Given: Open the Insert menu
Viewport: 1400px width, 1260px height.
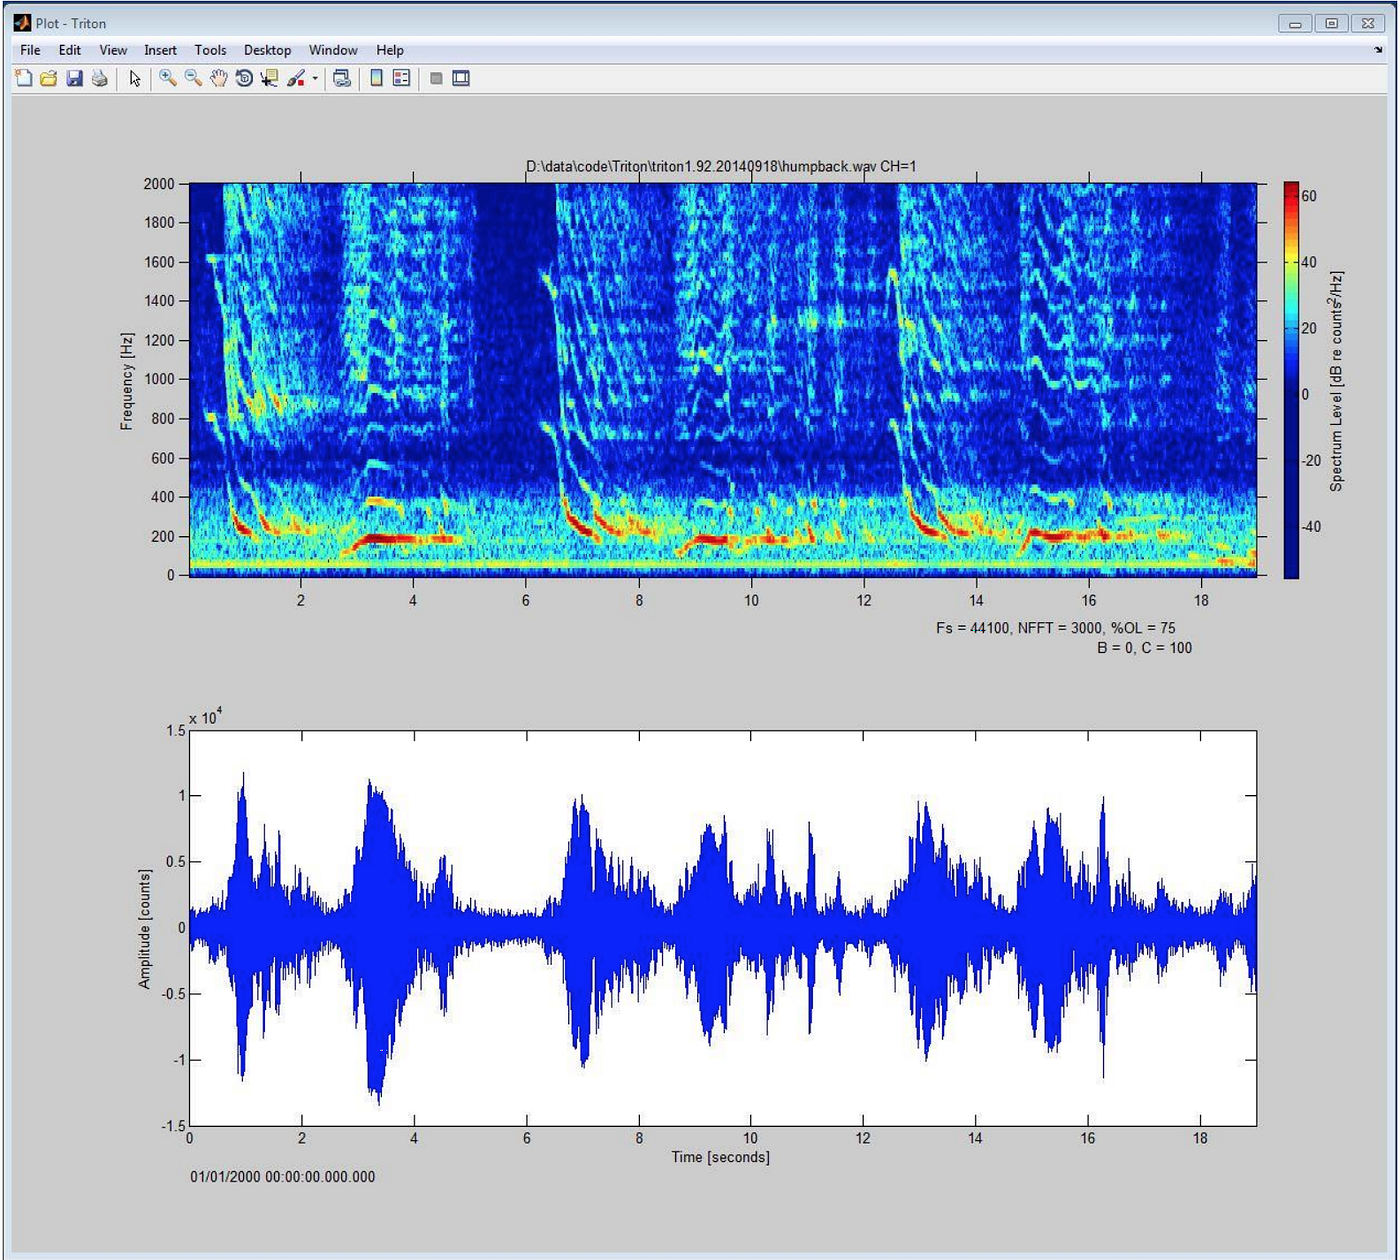Looking at the screenshot, I should [x=160, y=50].
